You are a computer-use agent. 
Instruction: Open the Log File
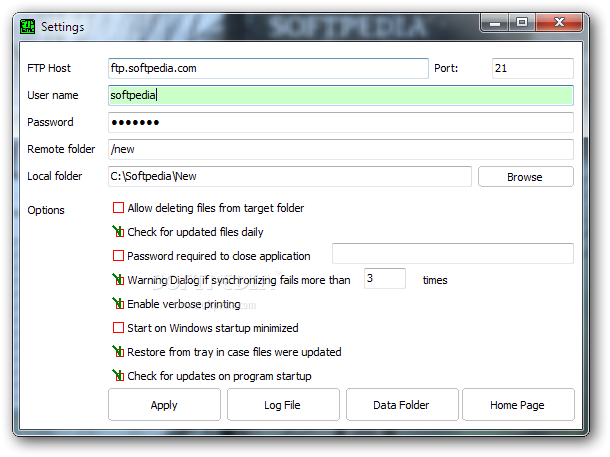[x=283, y=404]
